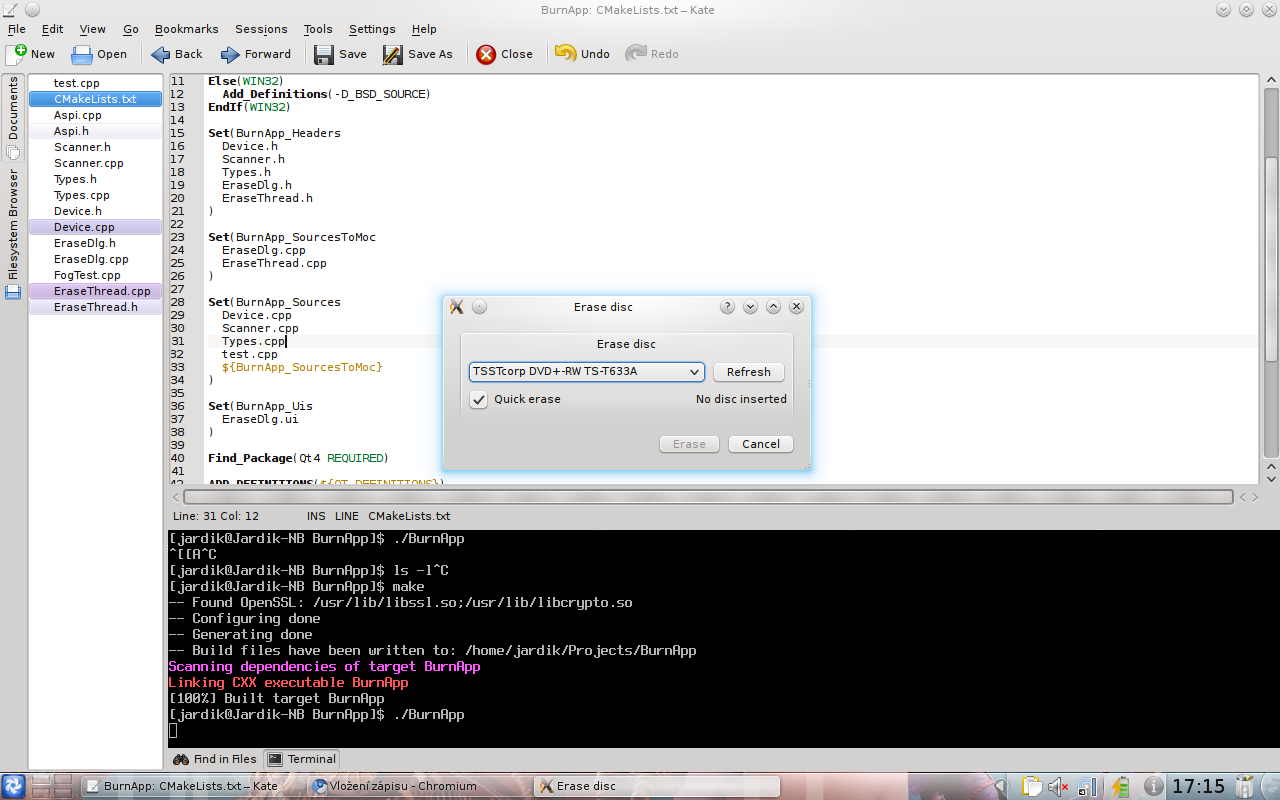Open the File menu
Screen dimensions: 1280x800
click(x=17, y=29)
